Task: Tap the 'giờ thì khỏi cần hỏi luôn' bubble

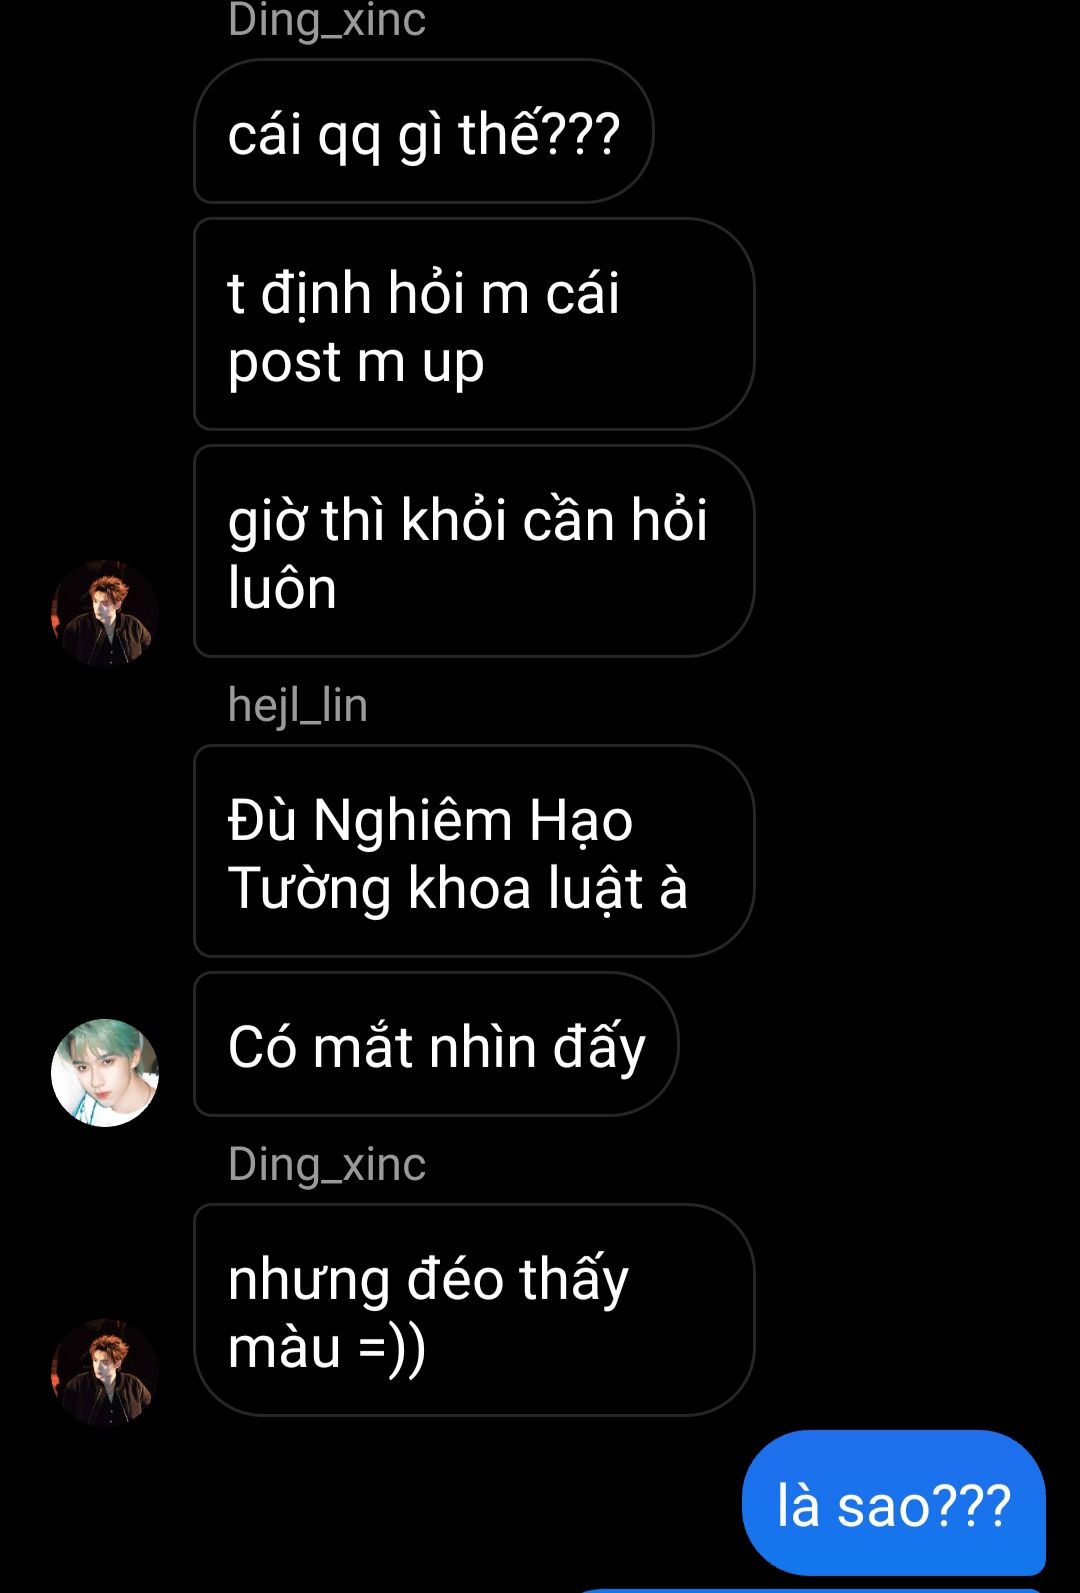Action: click(x=474, y=552)
